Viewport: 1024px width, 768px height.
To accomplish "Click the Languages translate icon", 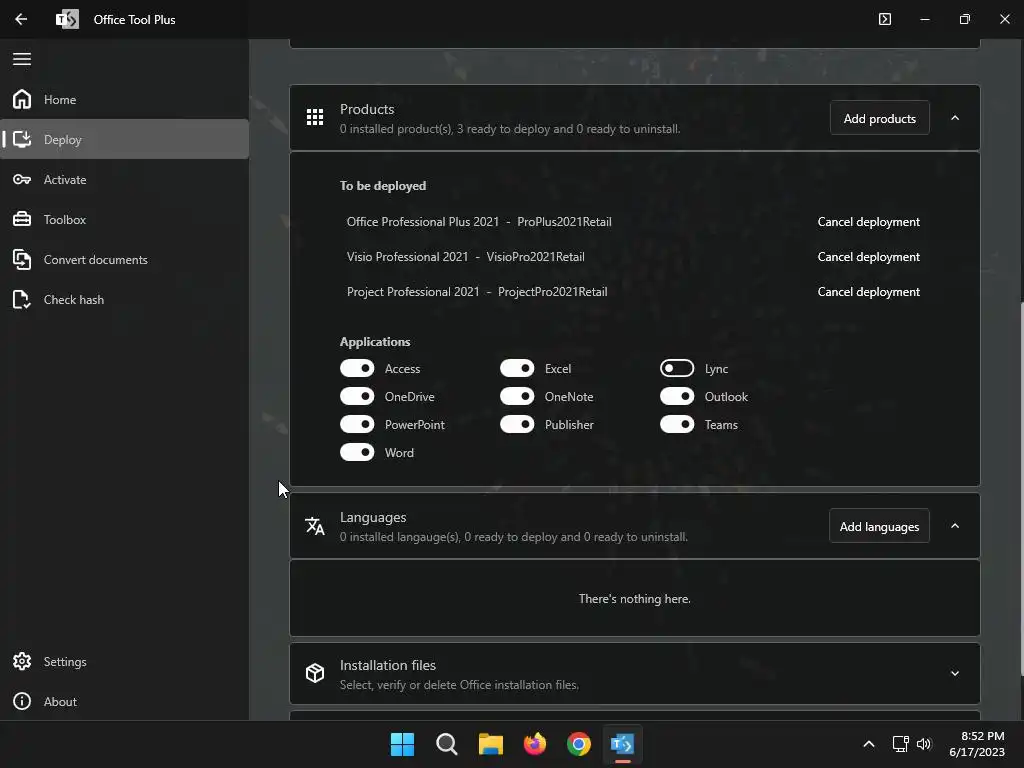I will point(315,526).
